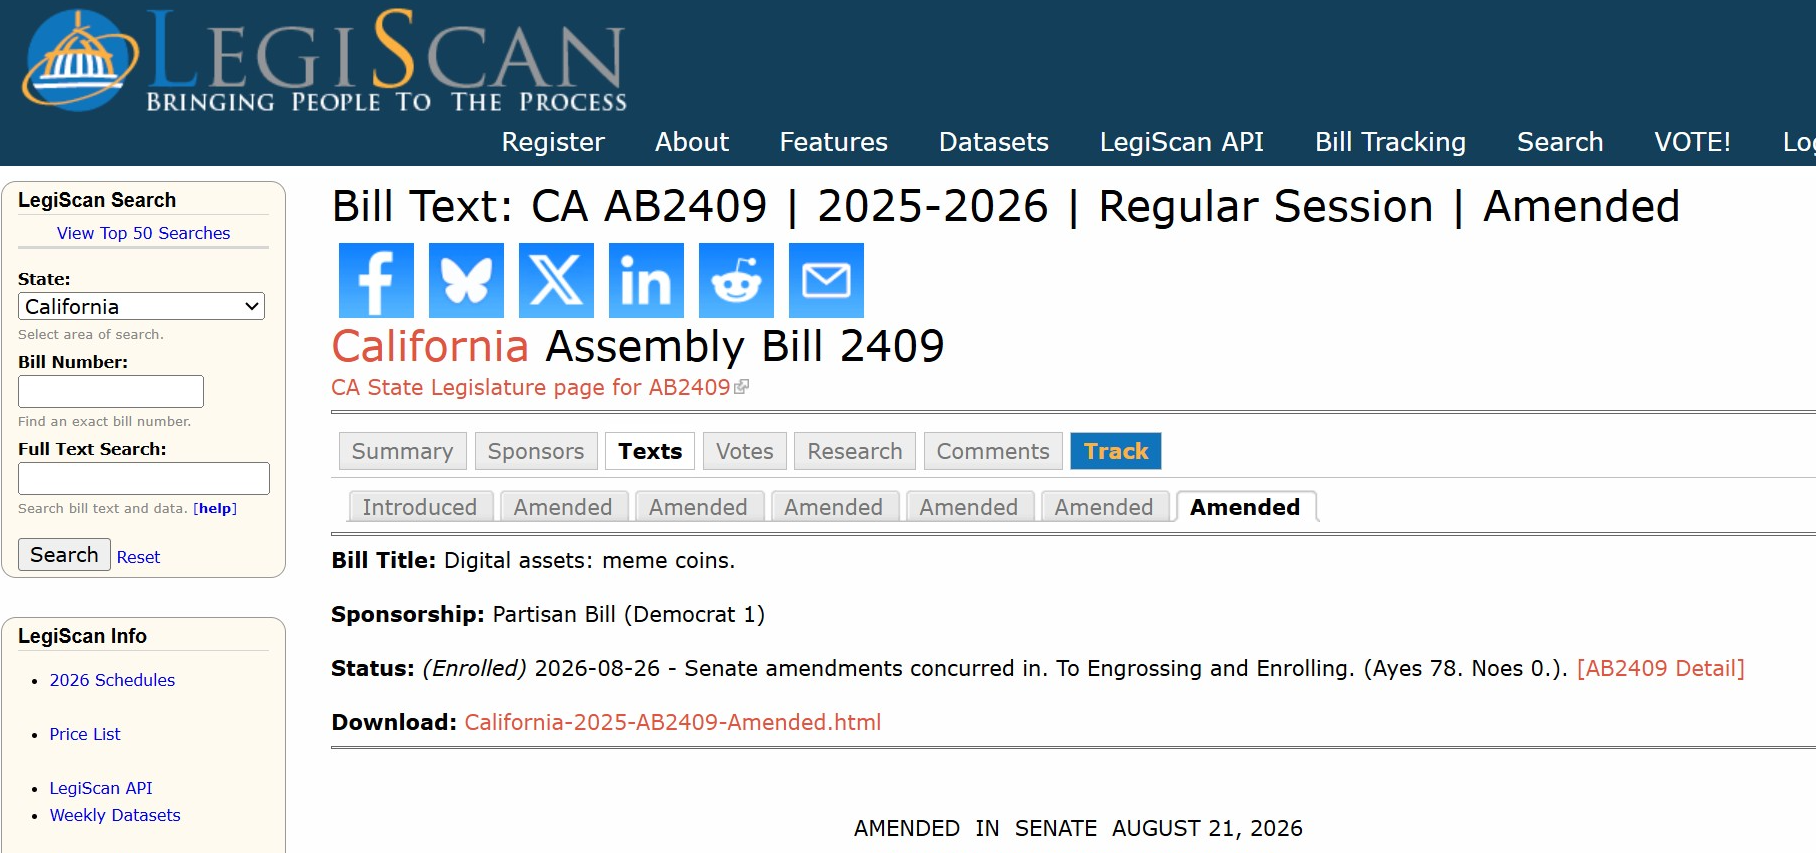Click the Reset link beside Search
This screenshot has height=853, width=1816.
138,557
